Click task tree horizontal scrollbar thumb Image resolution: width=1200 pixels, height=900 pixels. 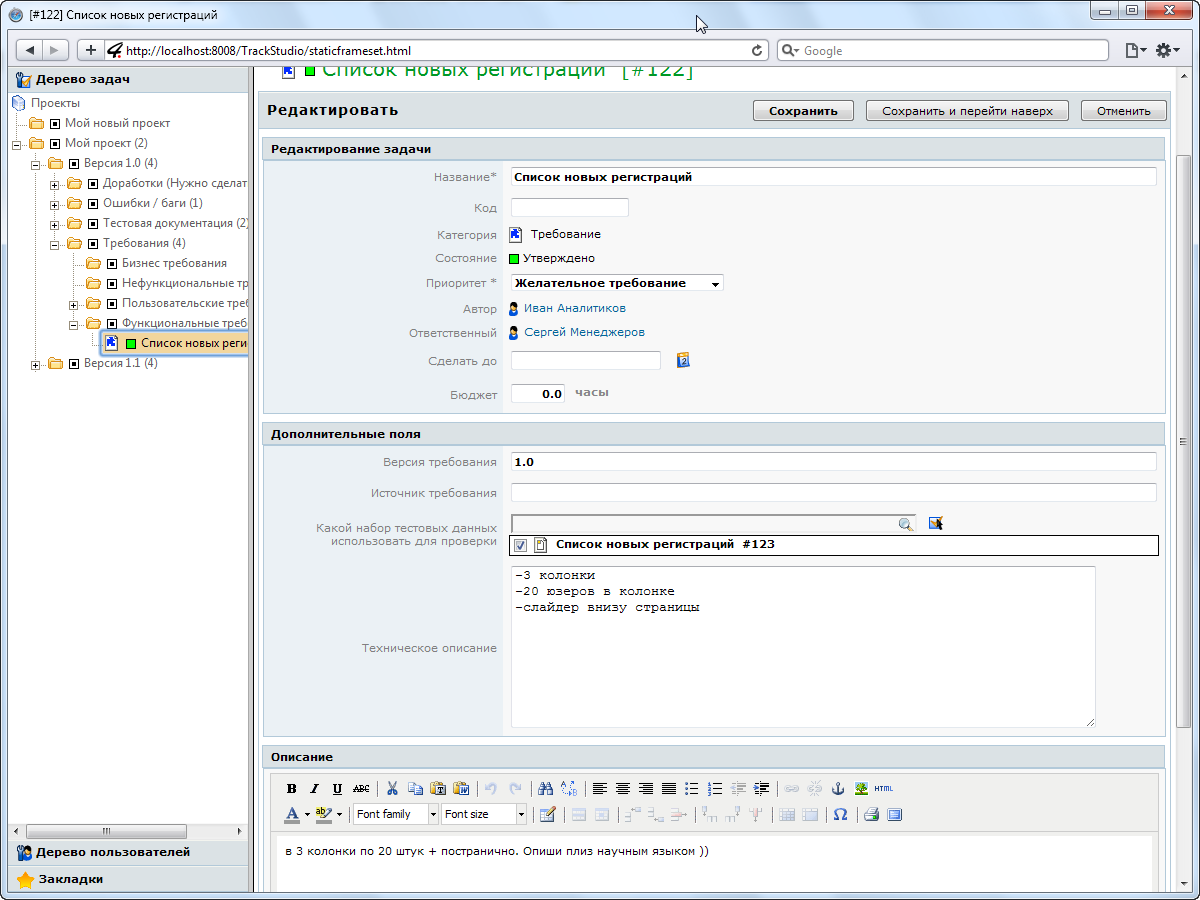(107, 831)
